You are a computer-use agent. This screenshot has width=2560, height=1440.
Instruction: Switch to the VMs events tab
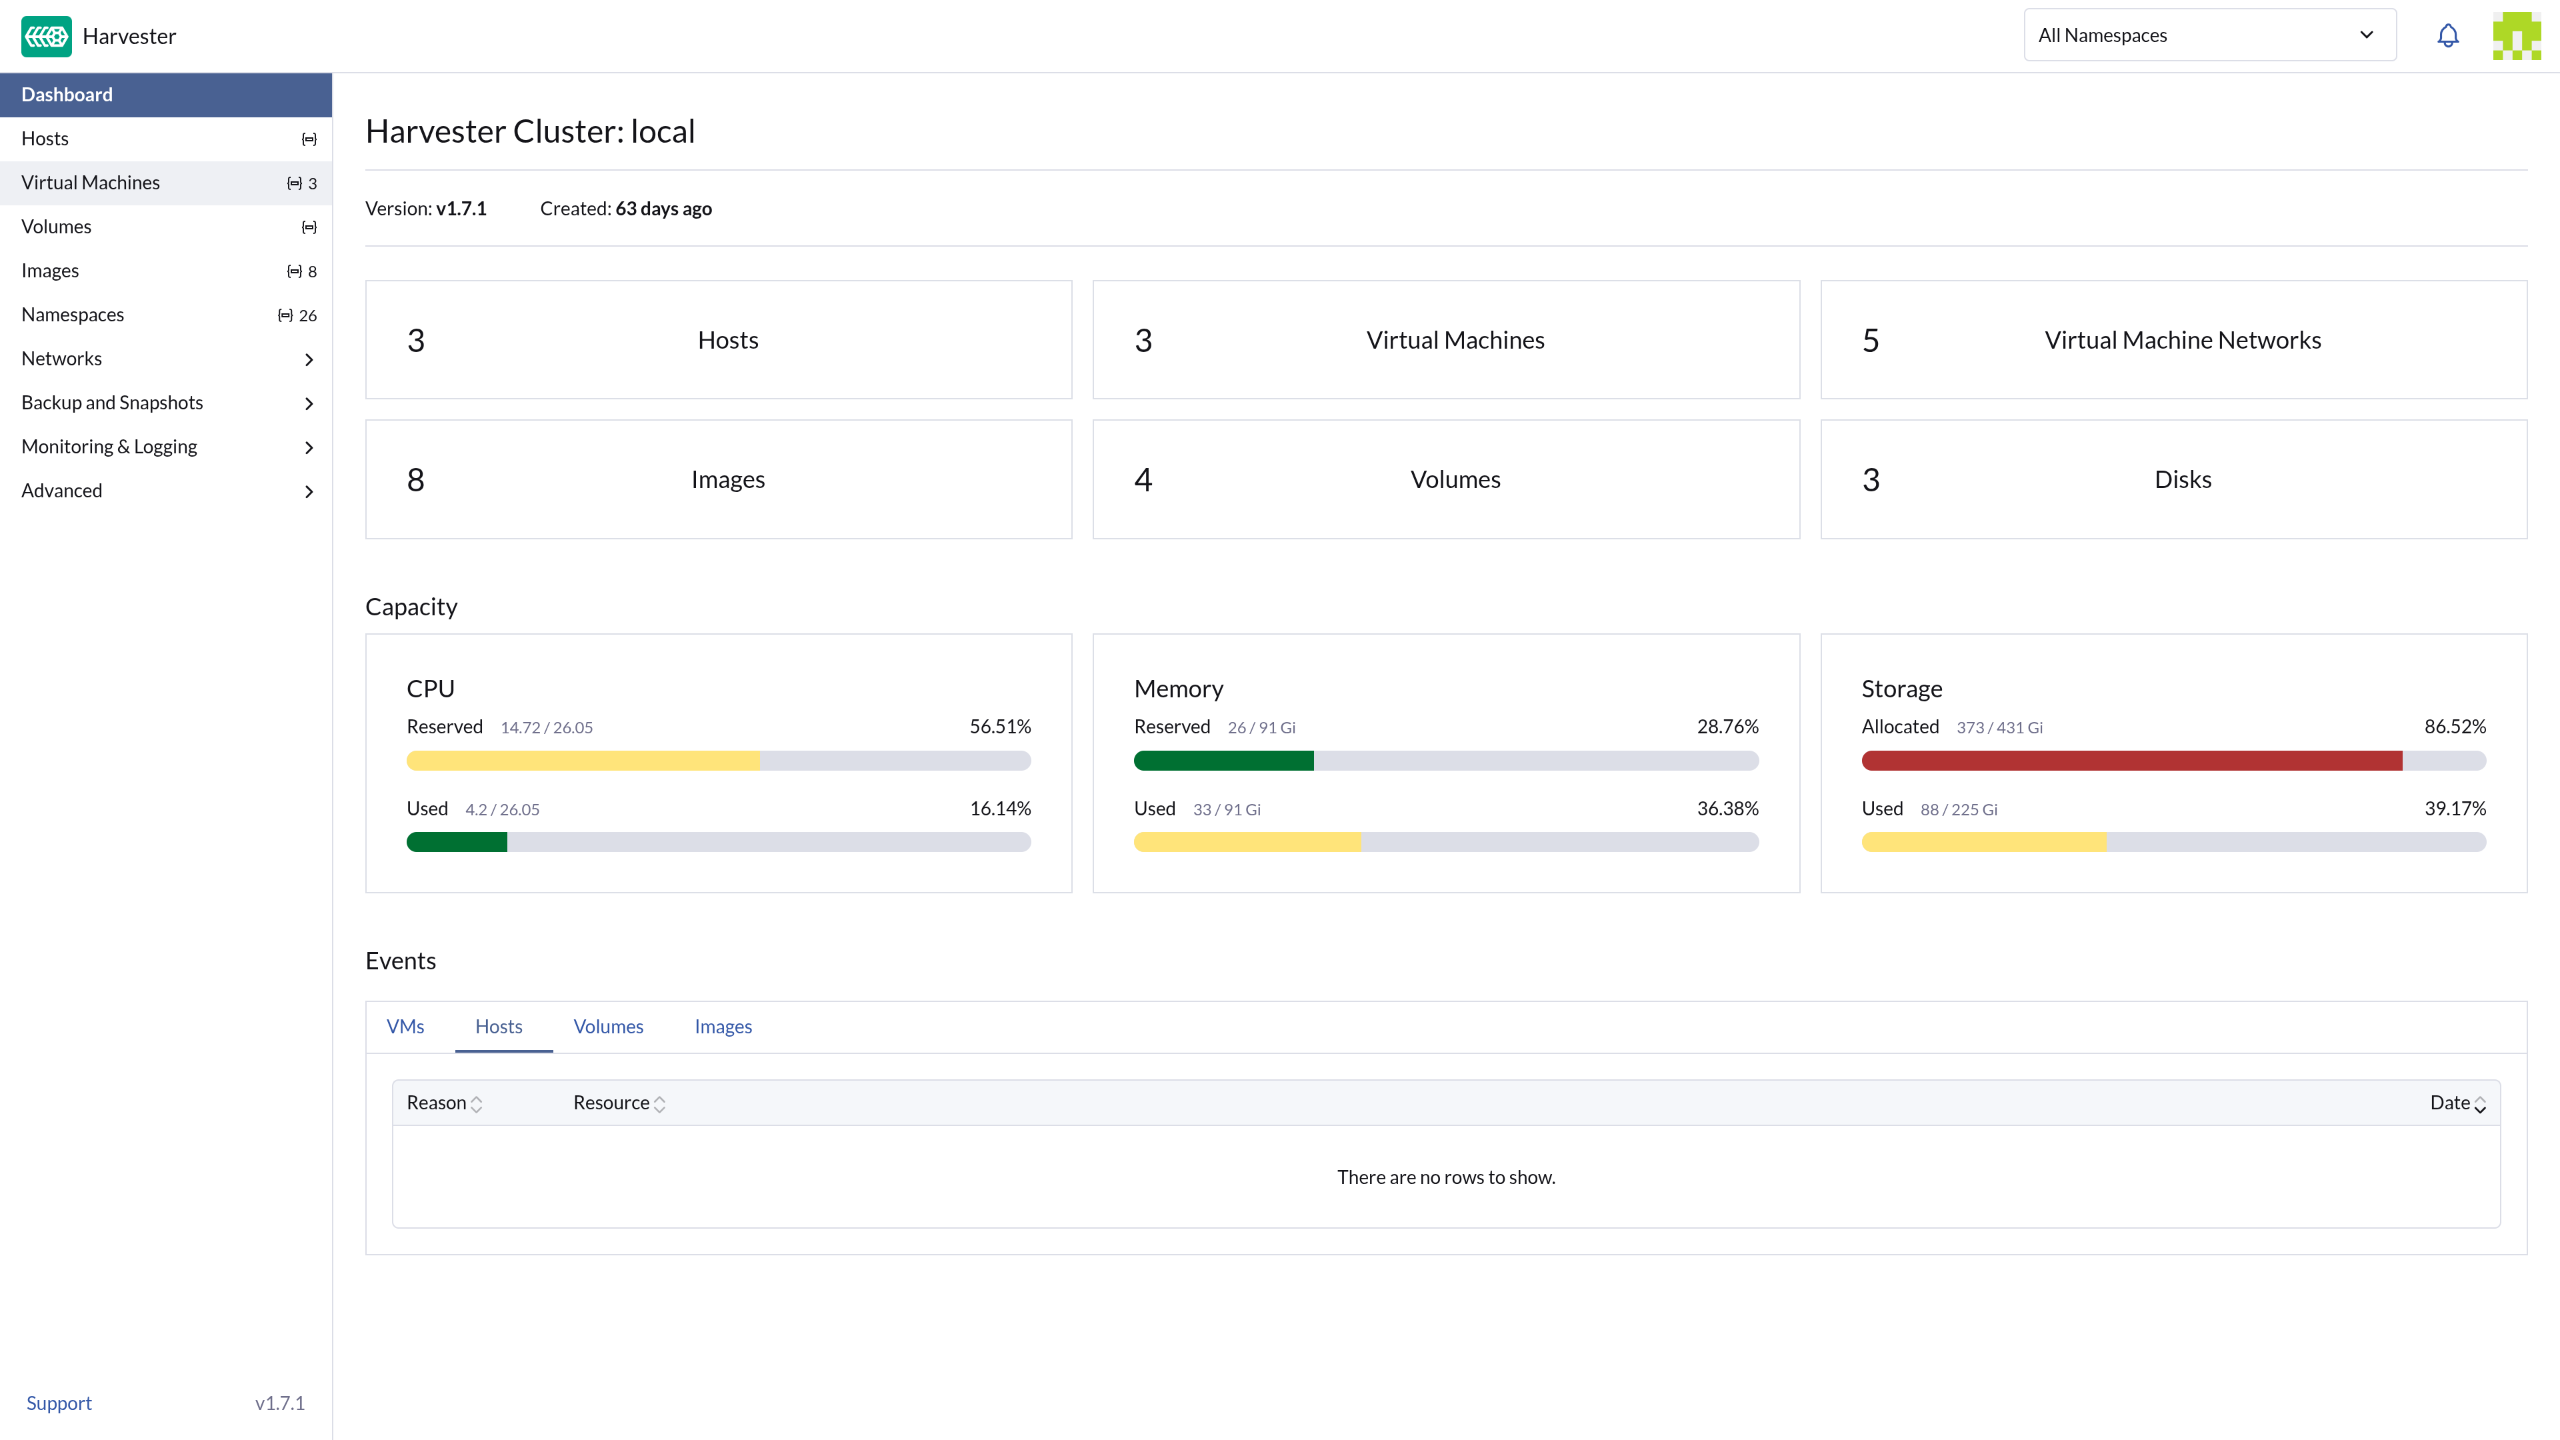[x=405, y=1027]
